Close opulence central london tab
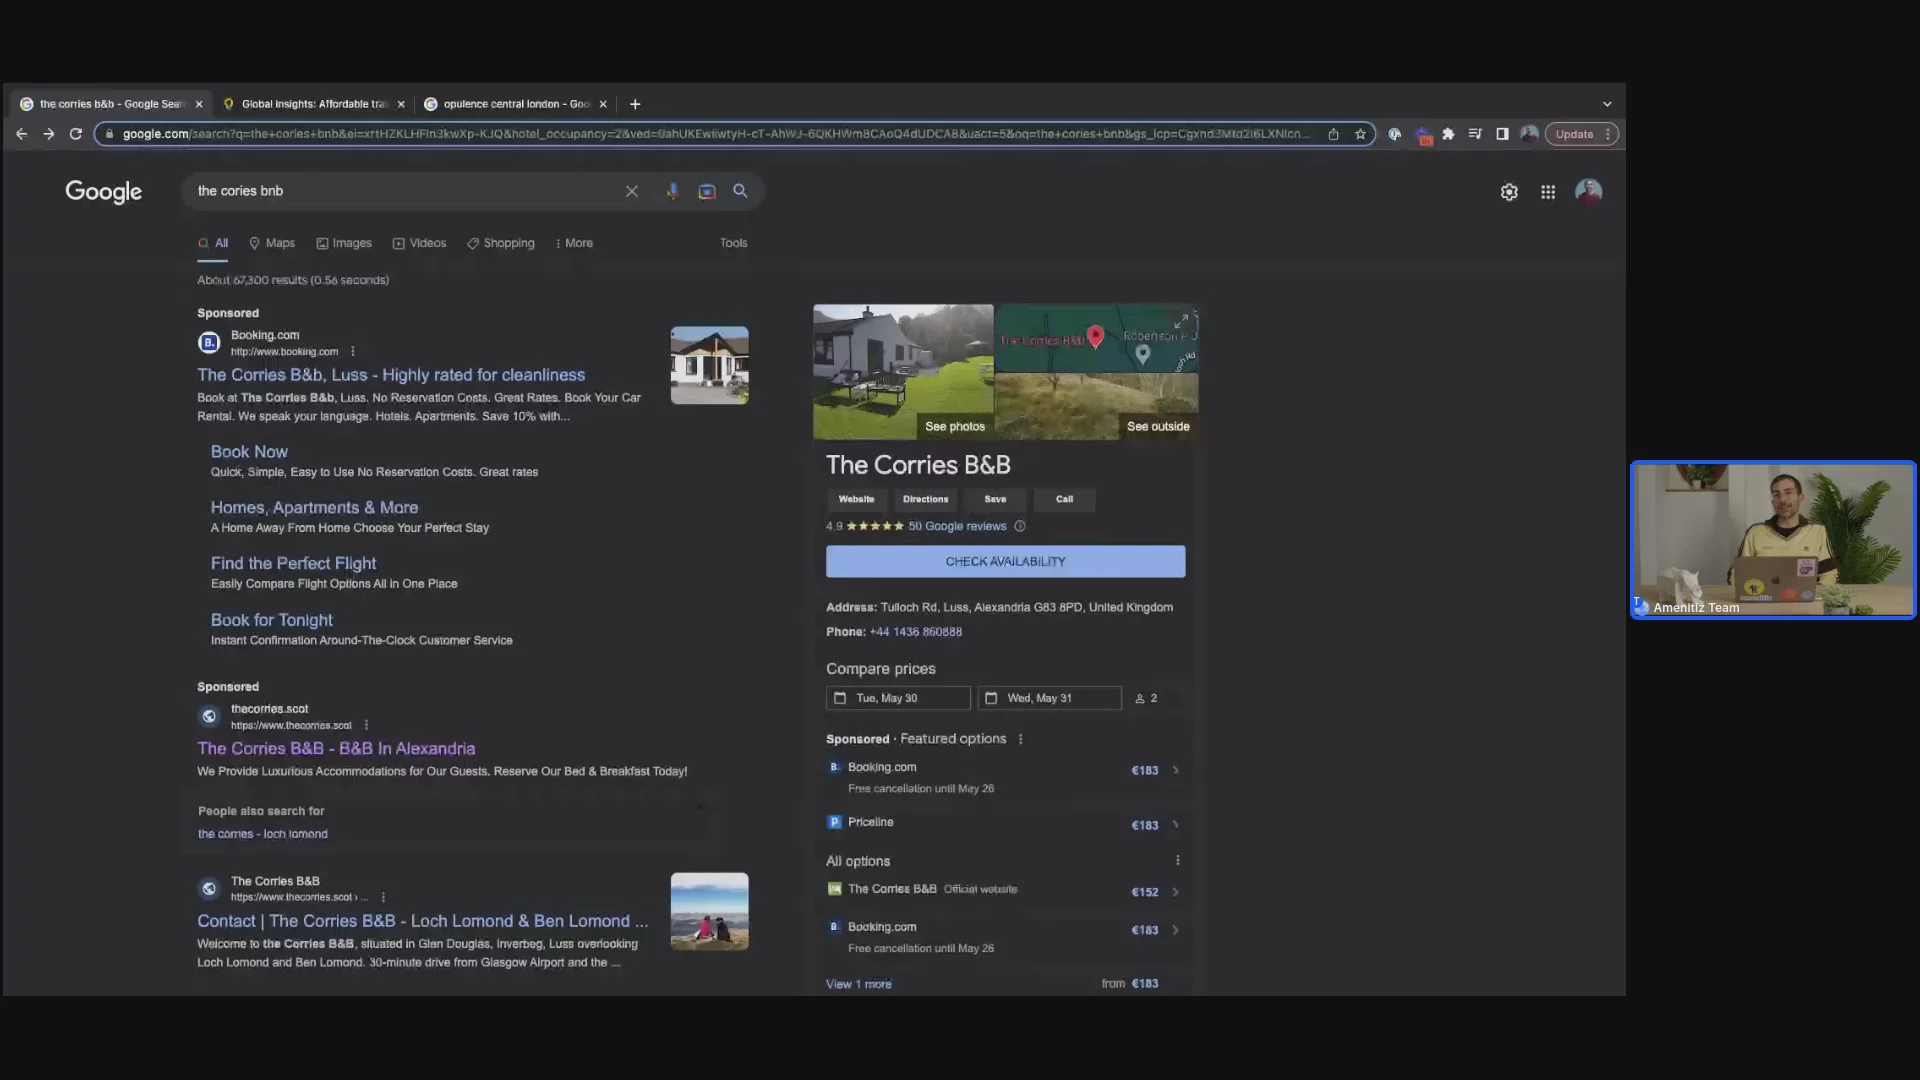Image resolution: width=1920 pixels, height=1080 pixels. [x=603, y=104]
